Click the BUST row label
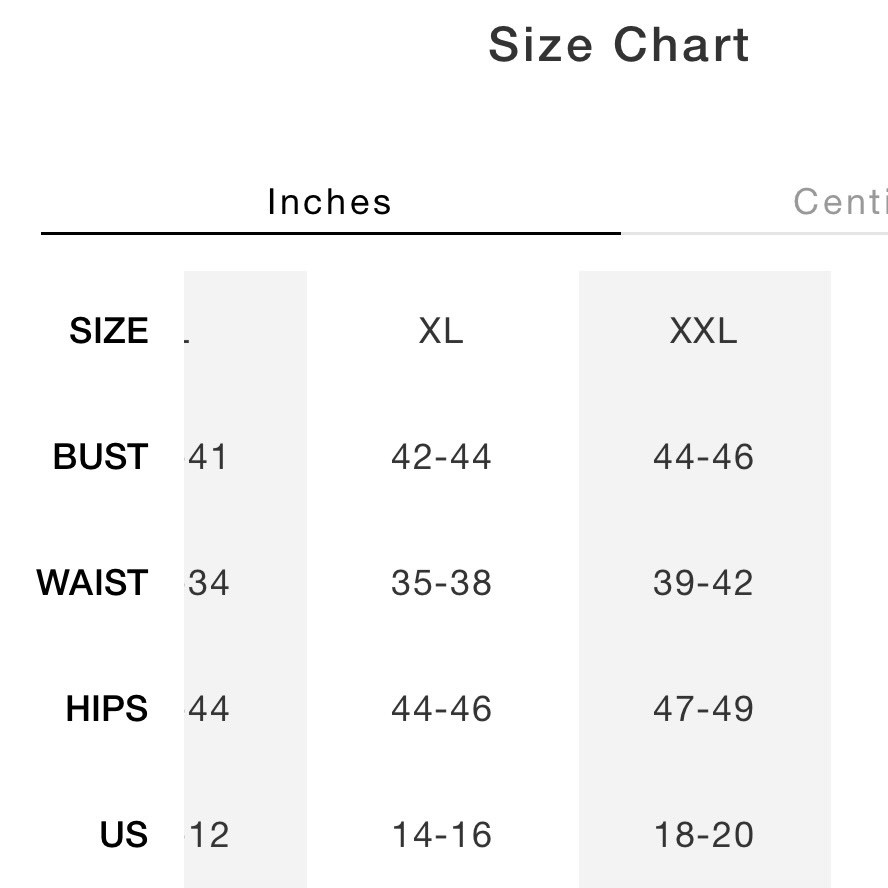Viewport: 888px width, 888px height. pos(99,457)
